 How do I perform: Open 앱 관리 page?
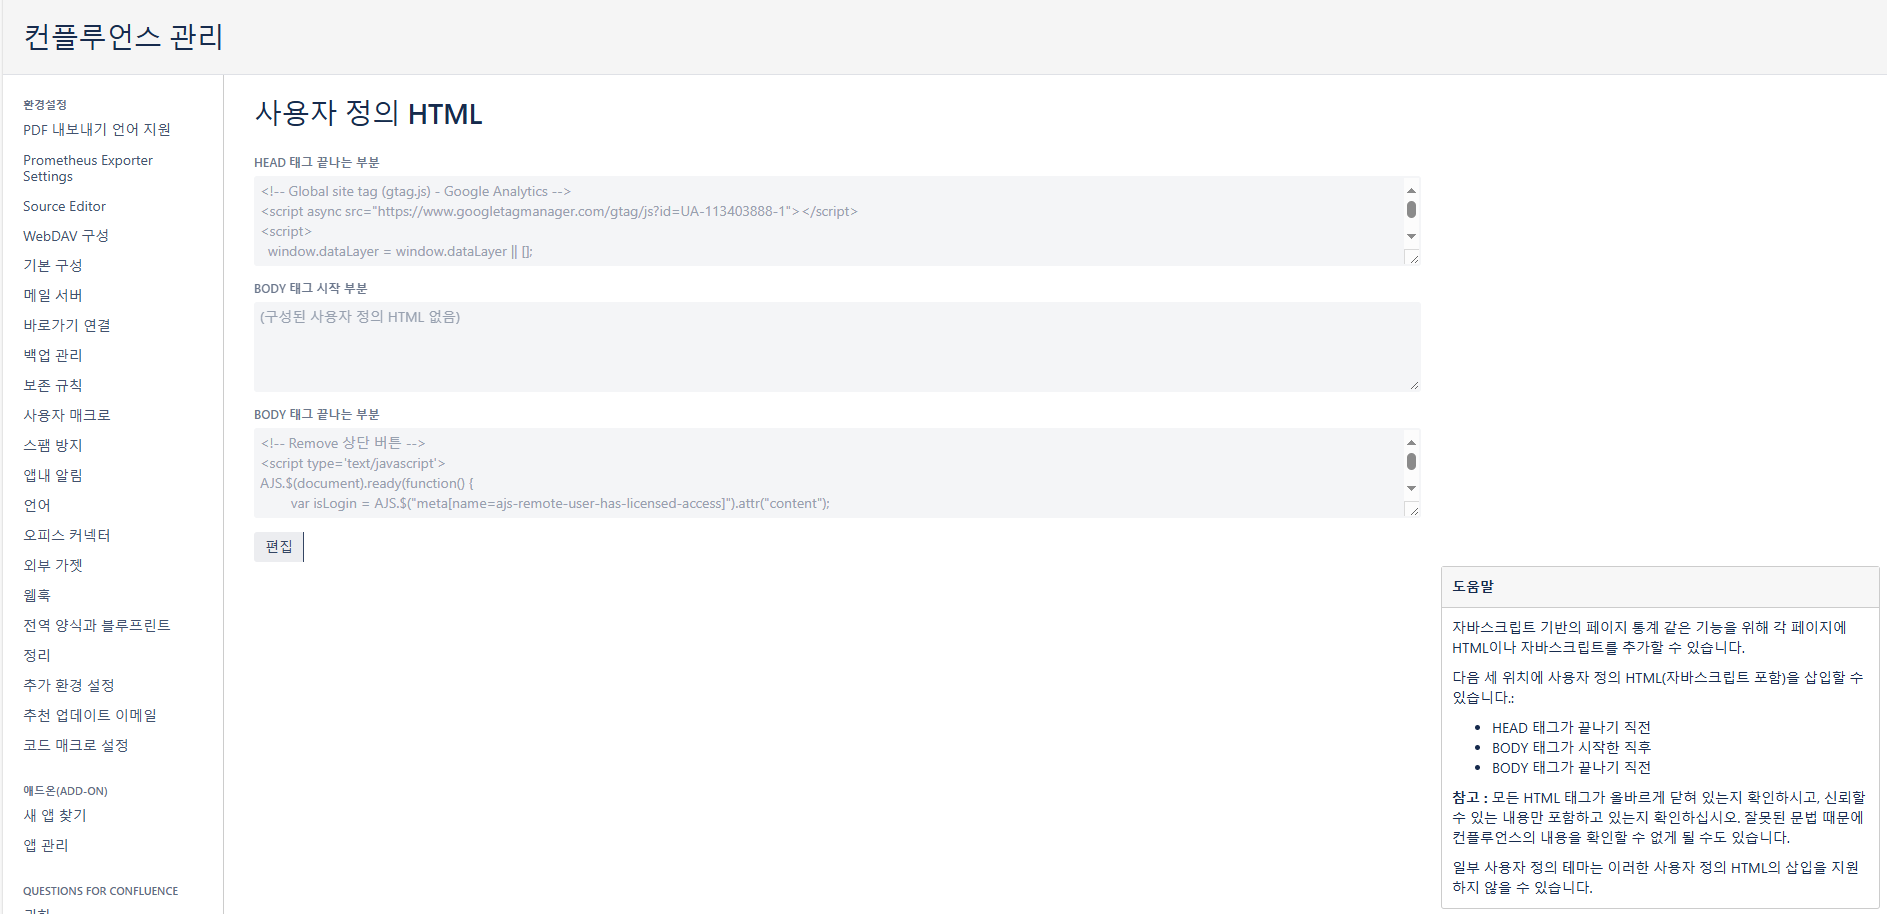46,846
